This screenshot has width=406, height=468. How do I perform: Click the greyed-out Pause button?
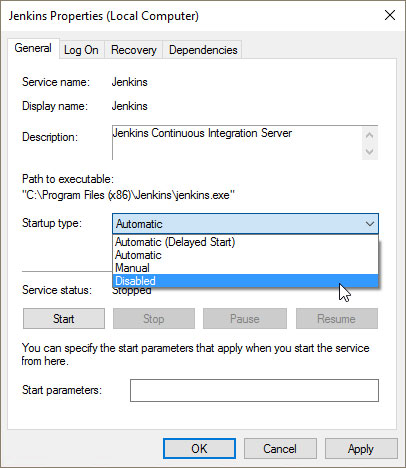pyautogui.click(x=245, y=319)
